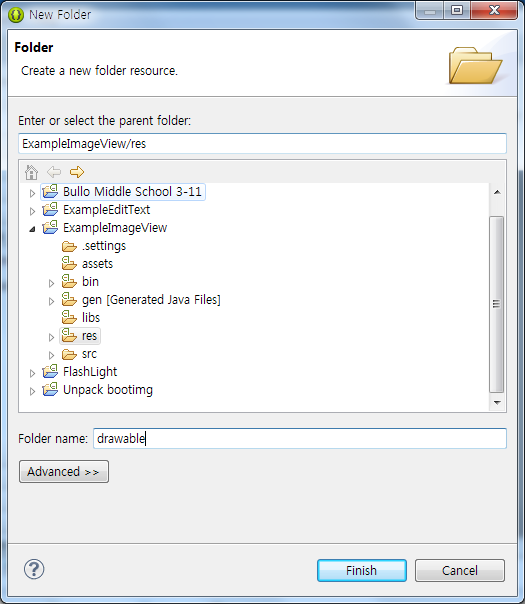Expand the src folder node
525x604 pixels.
point(51,355)
